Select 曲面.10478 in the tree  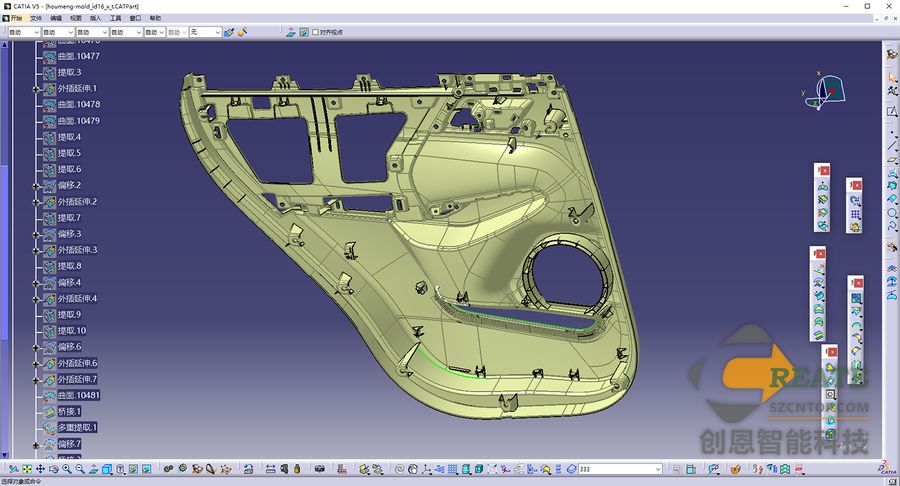[x=79, y=104]
